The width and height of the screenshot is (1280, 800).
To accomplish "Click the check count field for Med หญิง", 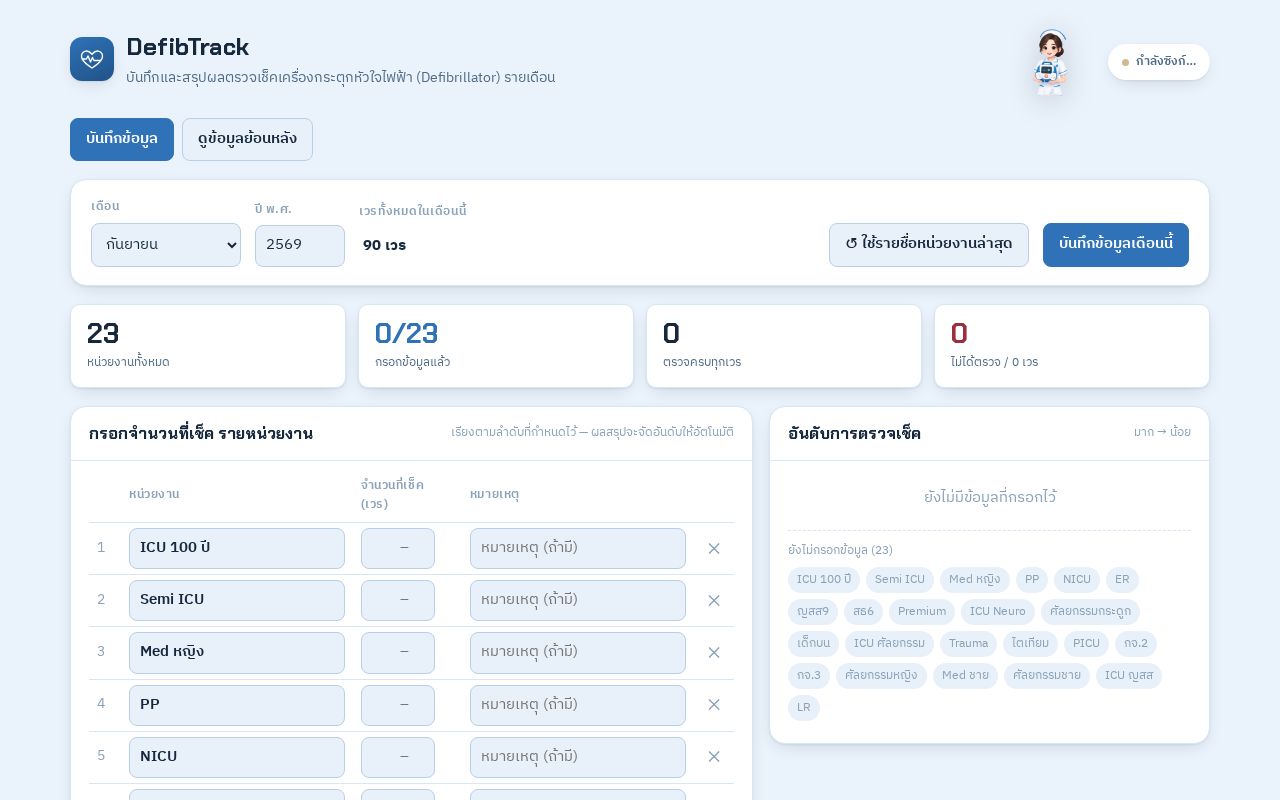I will point(398,652).
